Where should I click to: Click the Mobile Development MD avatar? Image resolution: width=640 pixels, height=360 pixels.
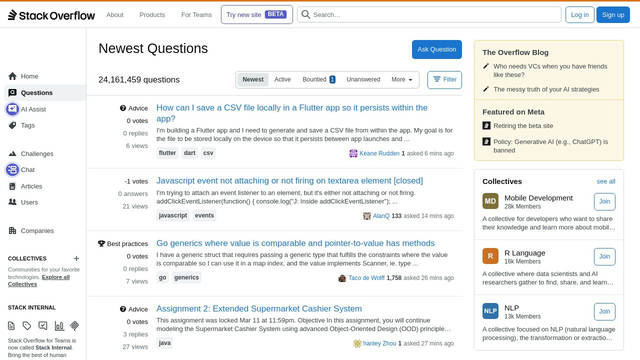coord(490,201)
